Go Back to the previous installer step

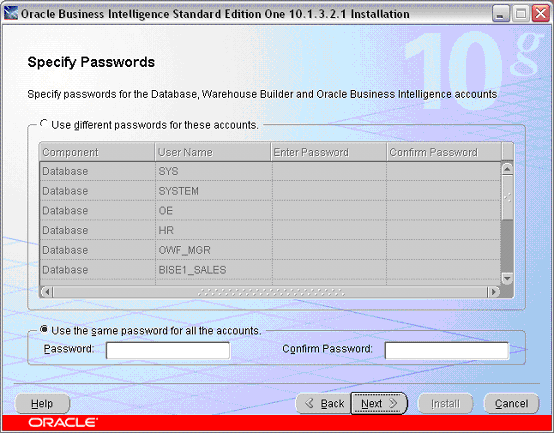coord(324,403)
